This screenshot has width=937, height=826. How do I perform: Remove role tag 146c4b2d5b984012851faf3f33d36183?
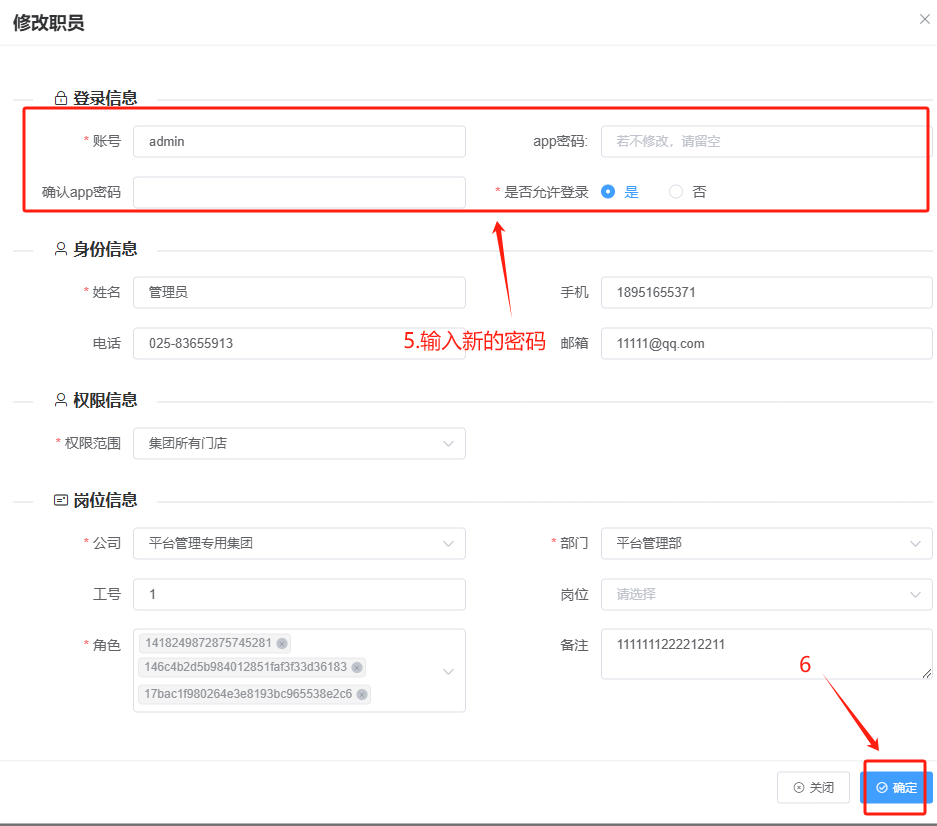coord(356,667)
